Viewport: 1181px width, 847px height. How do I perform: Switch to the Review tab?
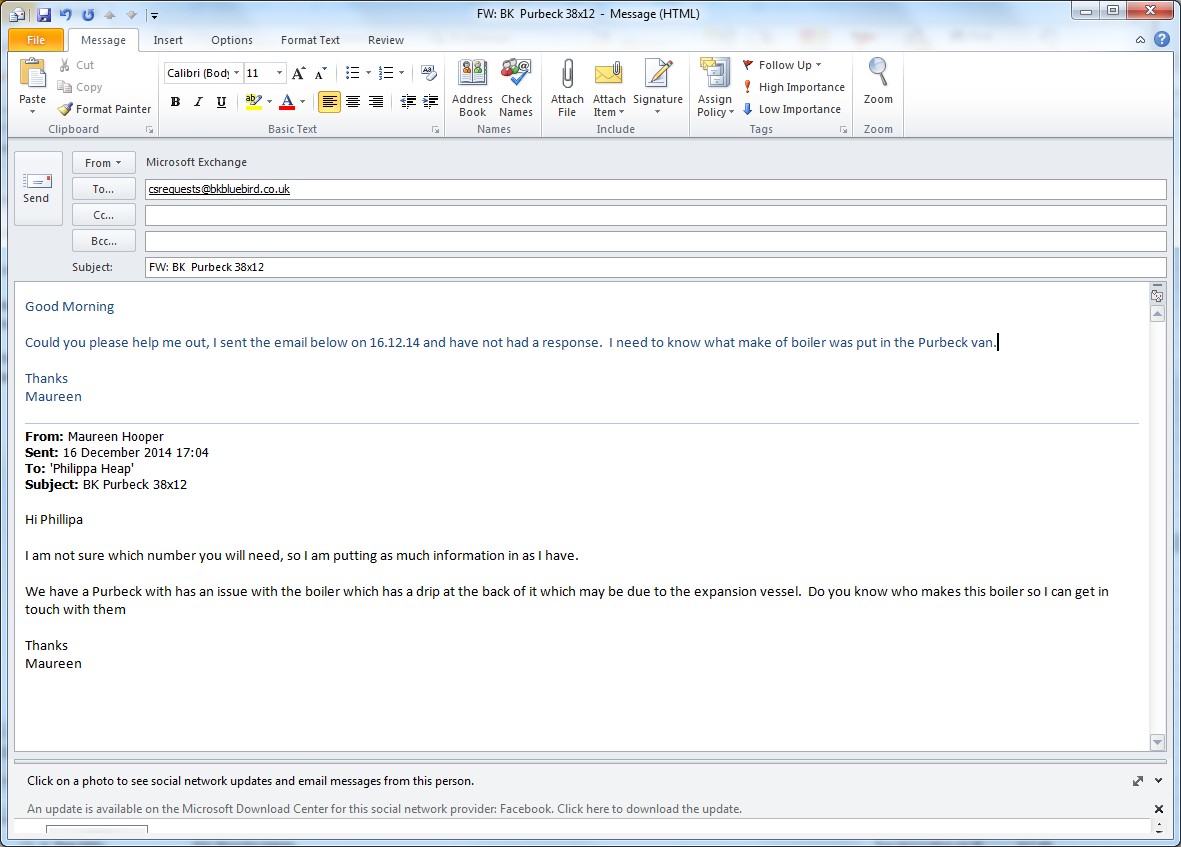(386, 40)
